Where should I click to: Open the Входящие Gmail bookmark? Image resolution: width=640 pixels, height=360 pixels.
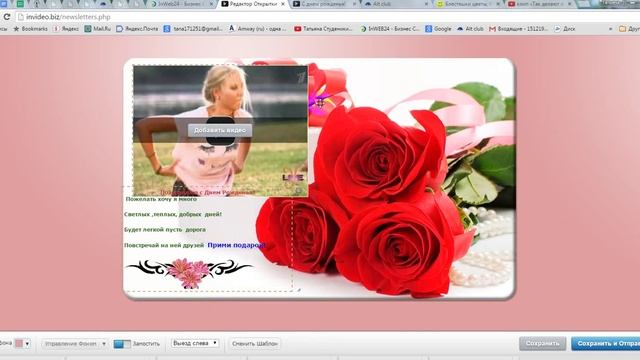tap(518, 29)
